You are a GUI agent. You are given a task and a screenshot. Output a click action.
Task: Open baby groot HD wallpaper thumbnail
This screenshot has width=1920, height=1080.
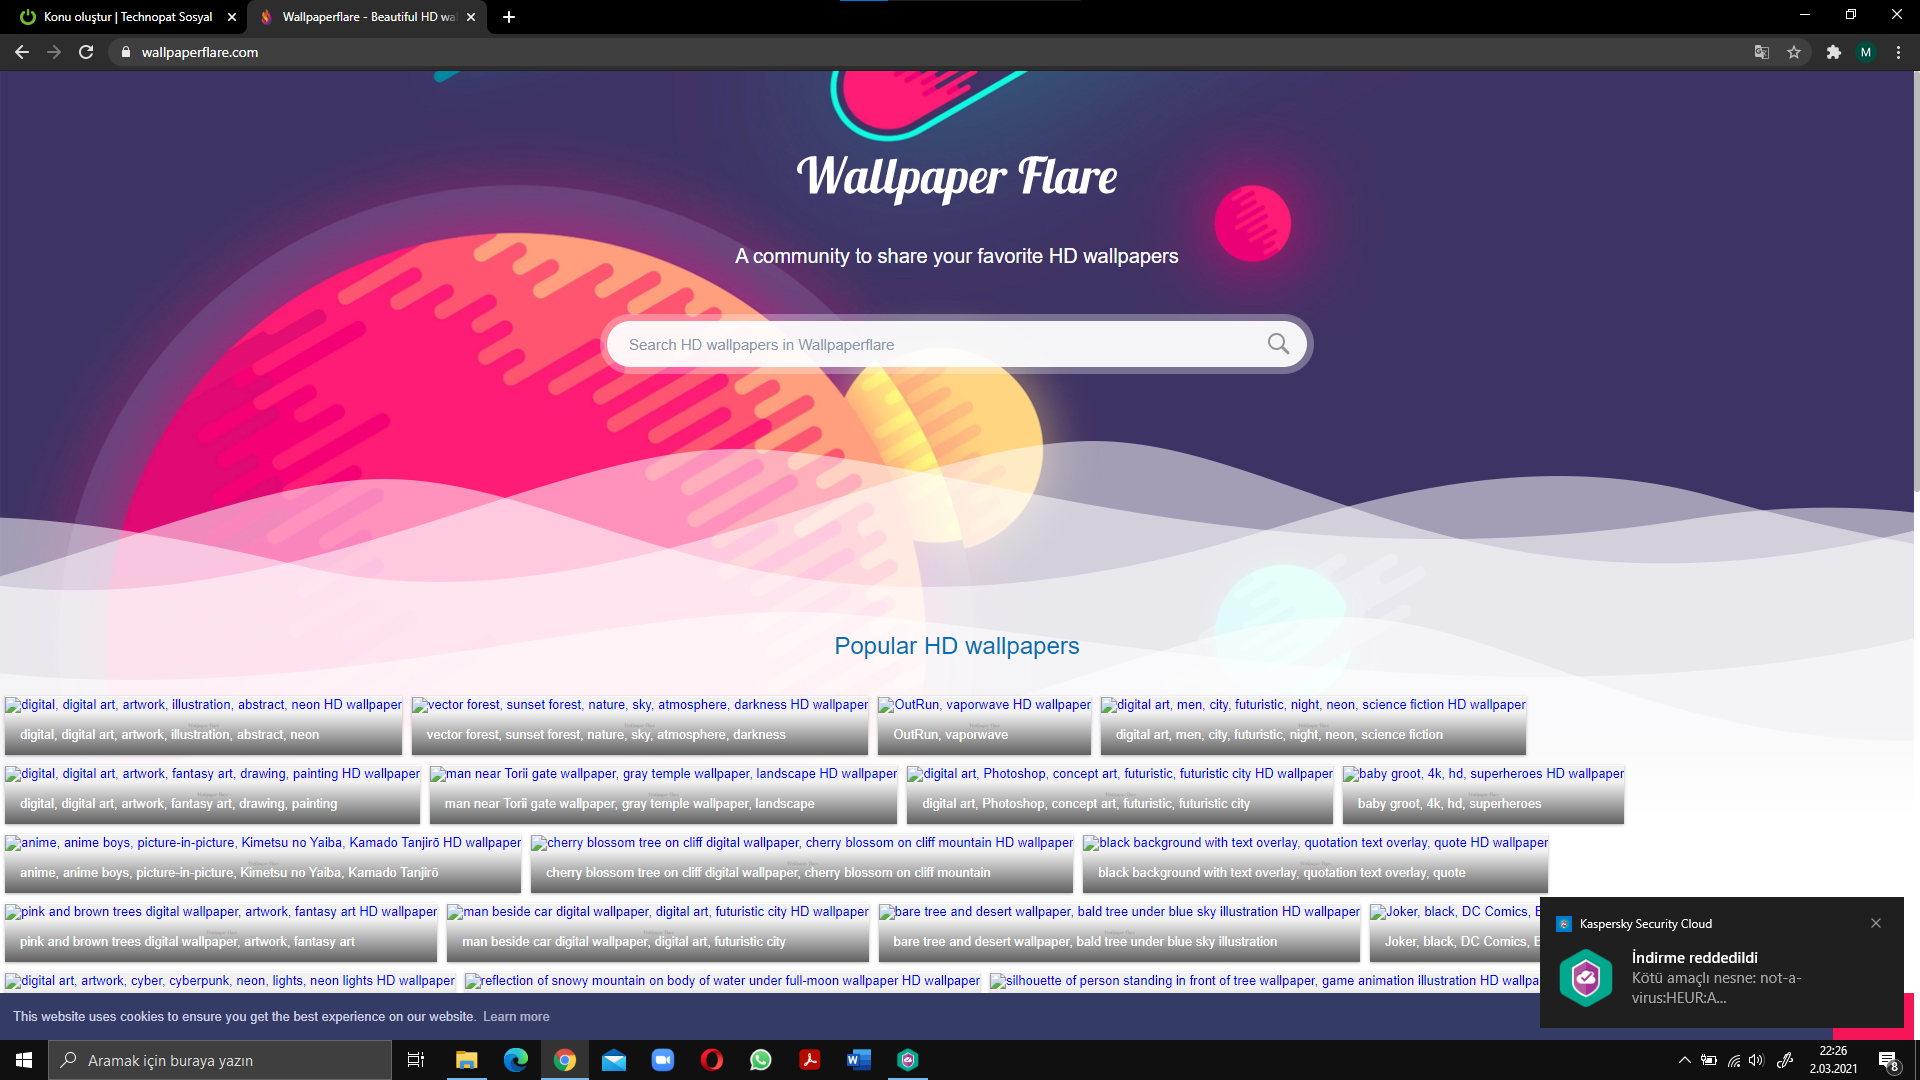pyautogui.click(x=1483, y=774)
